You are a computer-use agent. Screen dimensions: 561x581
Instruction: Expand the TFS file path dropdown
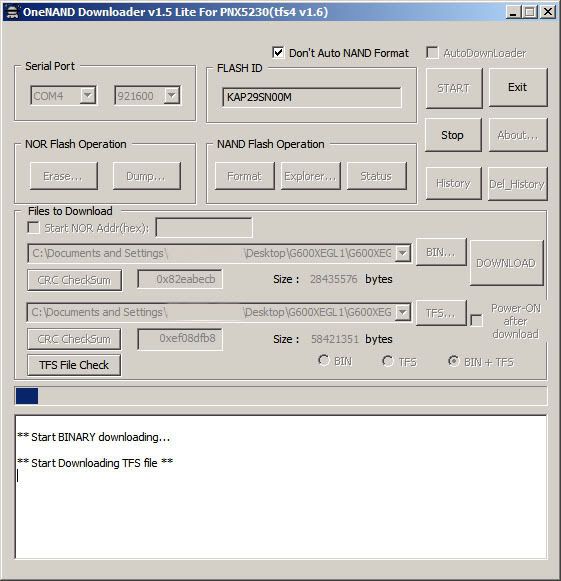click(x=402, y=312)
